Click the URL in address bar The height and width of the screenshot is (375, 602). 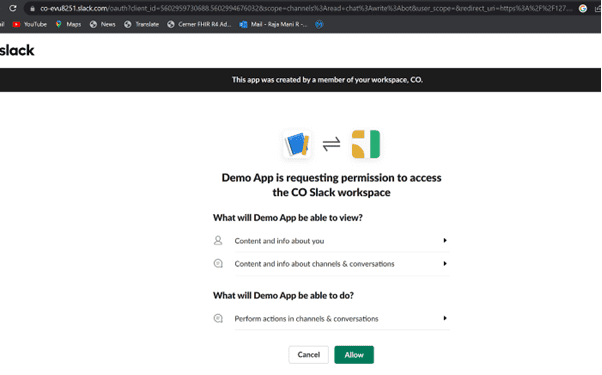[306, 8]
